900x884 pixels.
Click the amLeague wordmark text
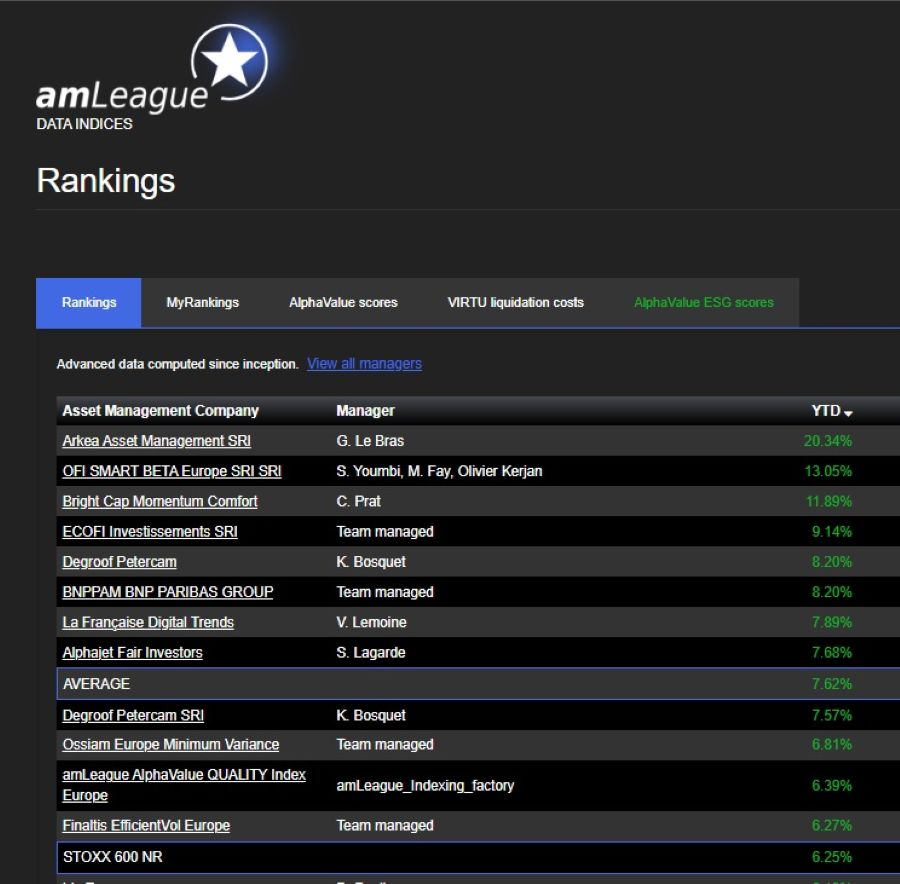(x=122, y=95)
